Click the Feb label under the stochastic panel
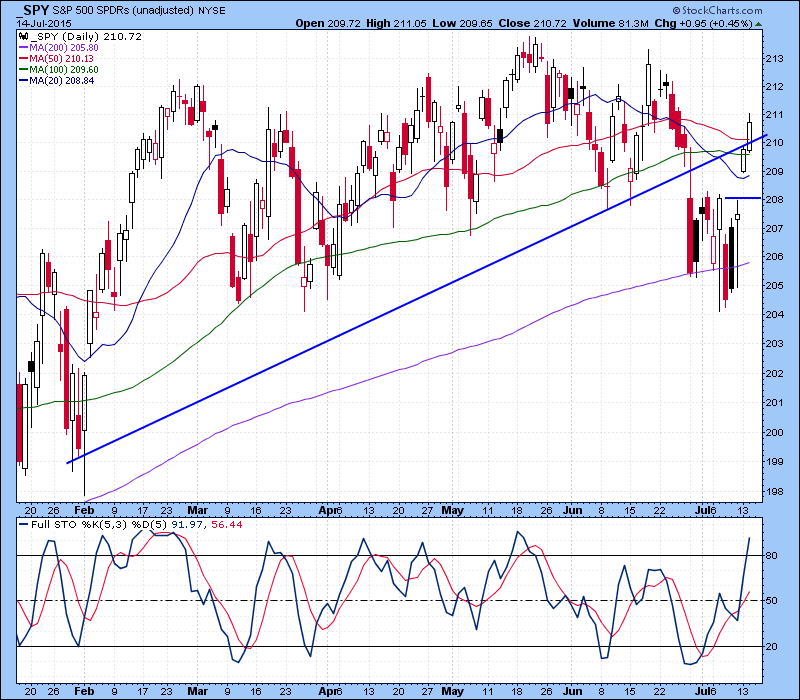 click(84, 691)
